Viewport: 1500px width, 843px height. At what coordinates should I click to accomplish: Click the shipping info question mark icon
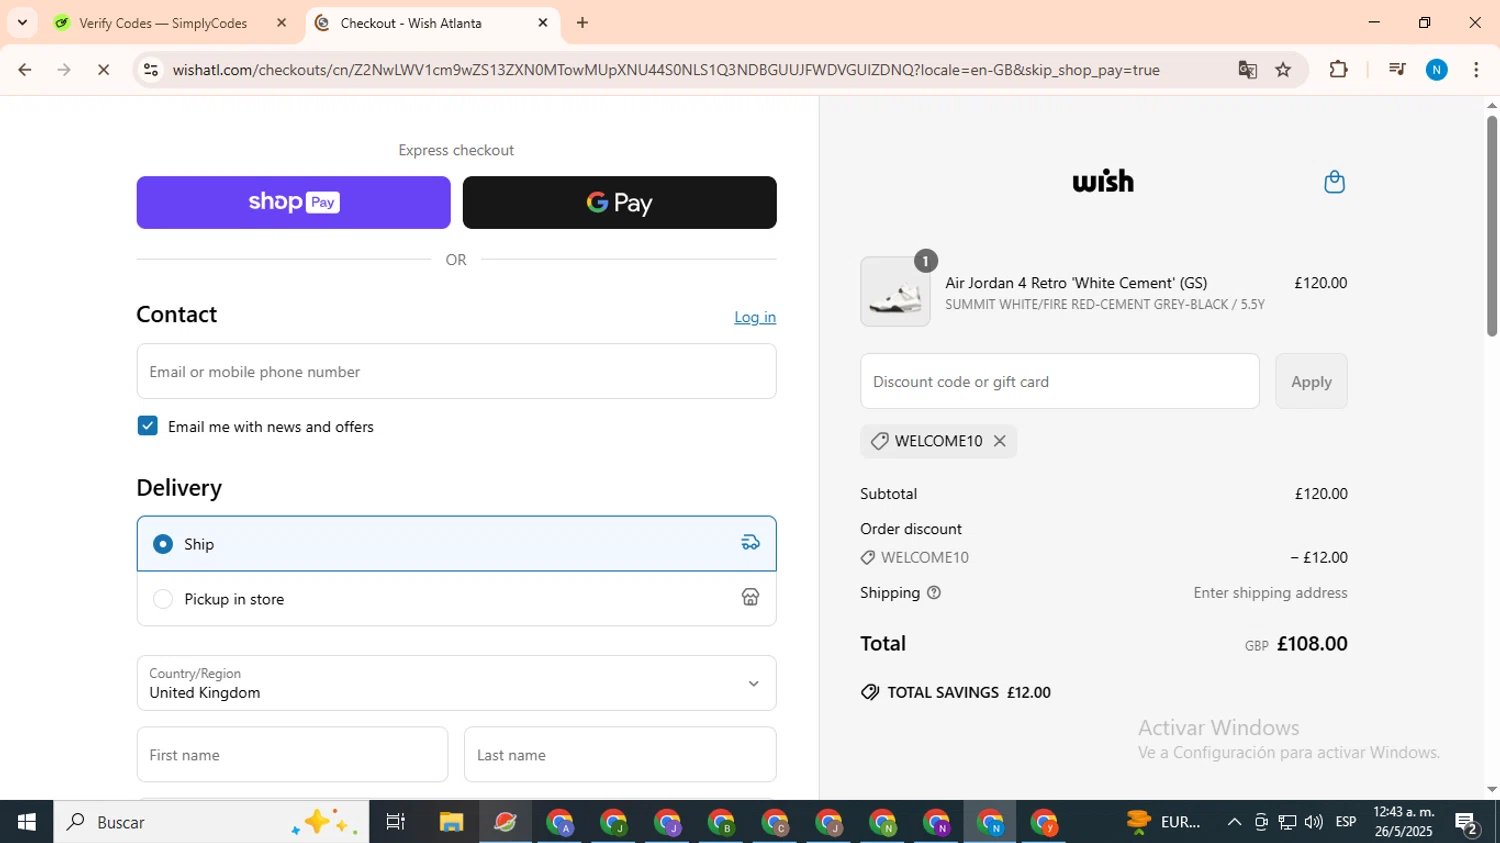click(x=934, y=593)
